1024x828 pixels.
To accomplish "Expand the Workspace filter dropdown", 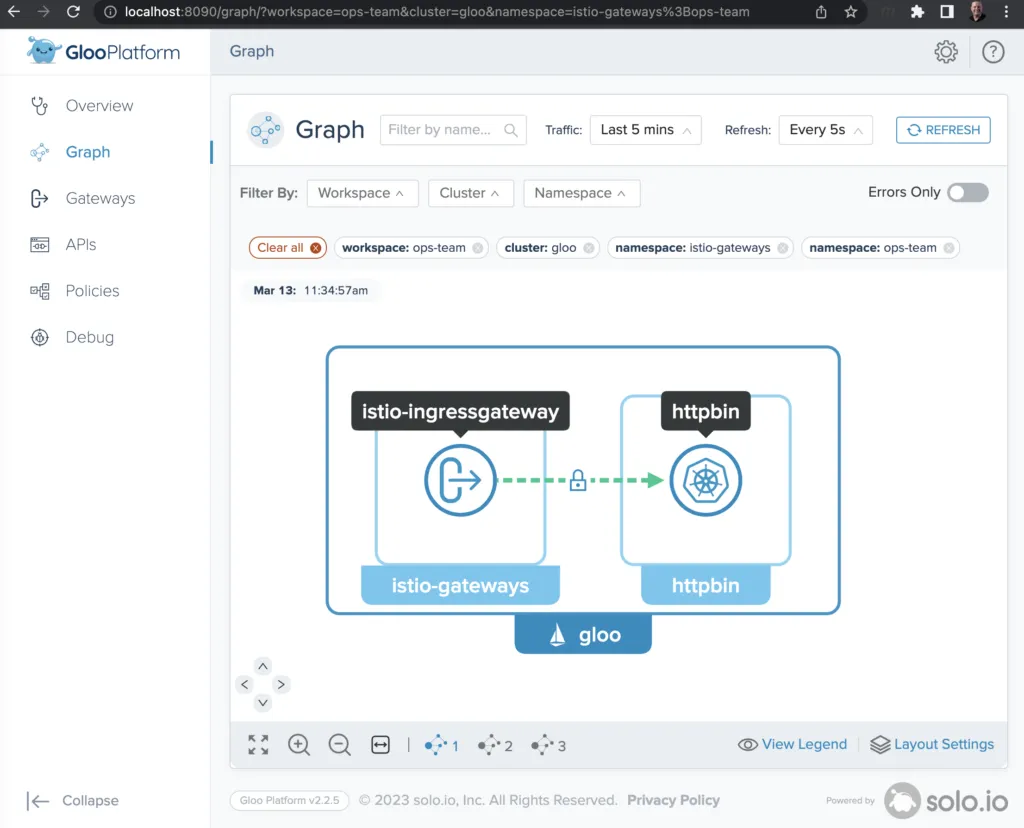I will pyautogui.click(x=362, y=193).
